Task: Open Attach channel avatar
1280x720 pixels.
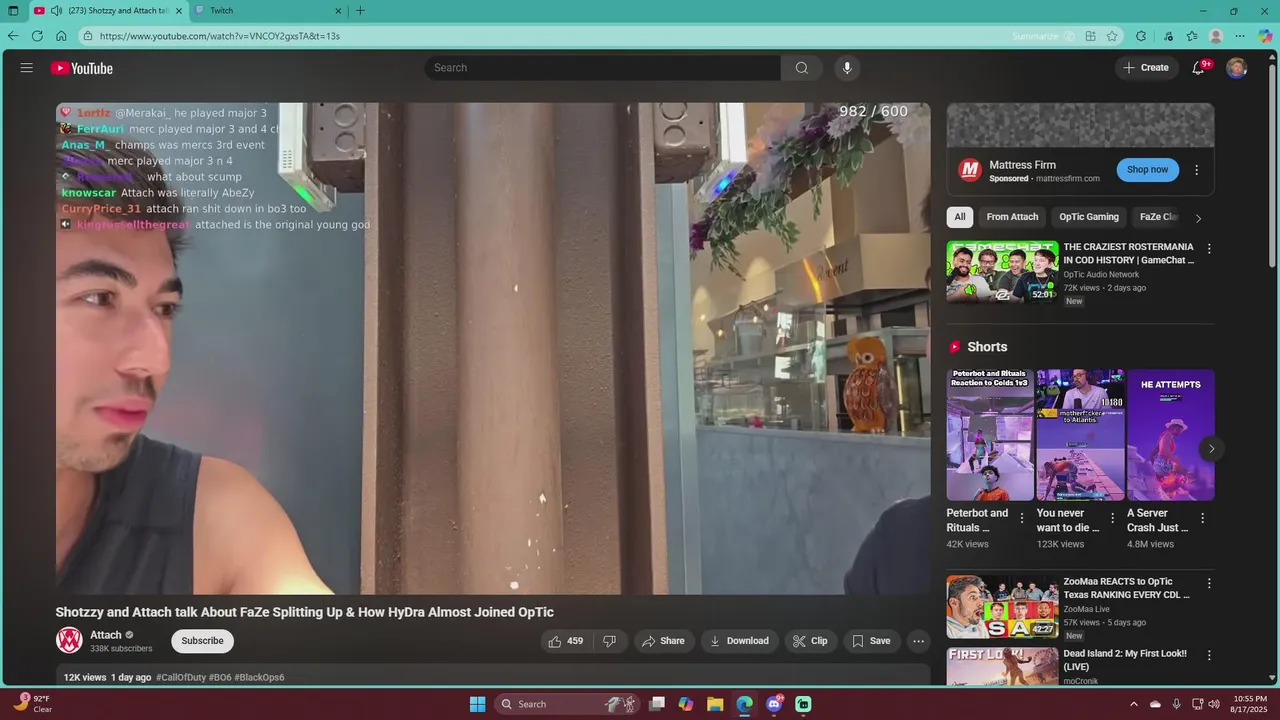Action: coord(69,640)
